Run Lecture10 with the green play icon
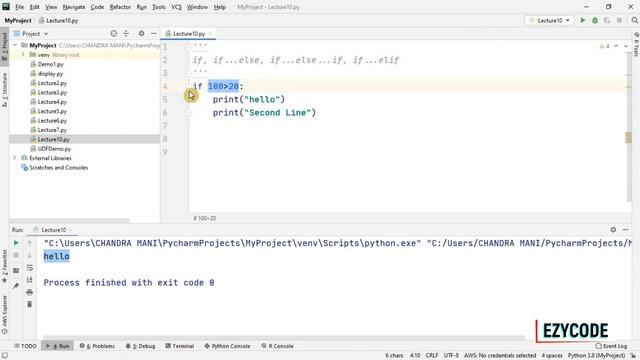The image size is (640, 360). point(582,20)
